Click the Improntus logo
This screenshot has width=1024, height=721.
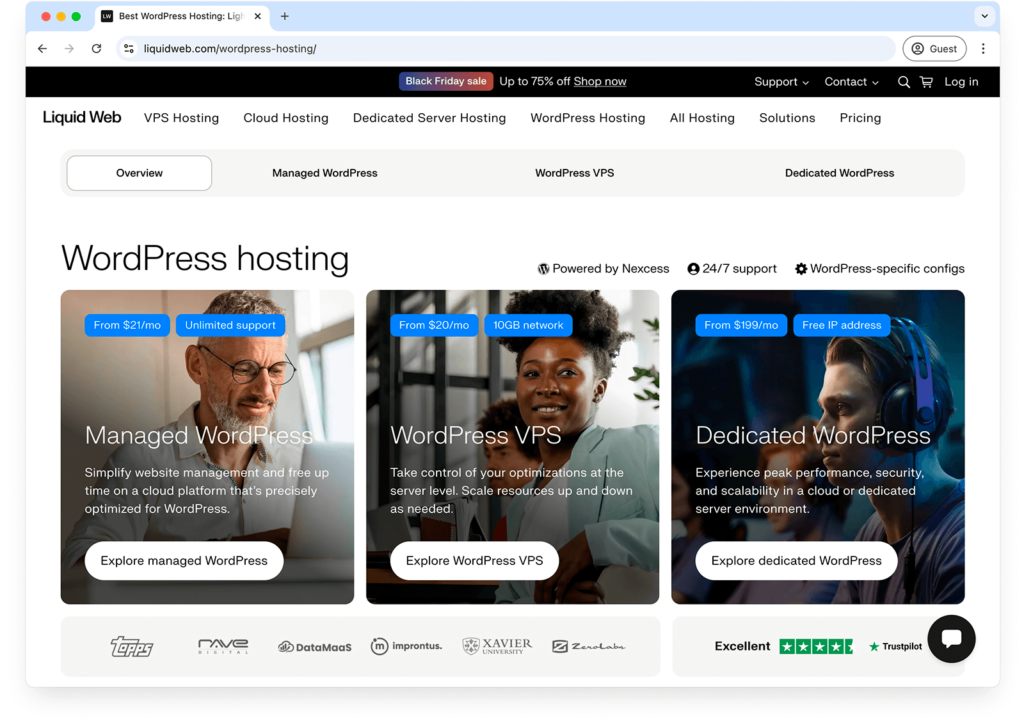(406, 646)
